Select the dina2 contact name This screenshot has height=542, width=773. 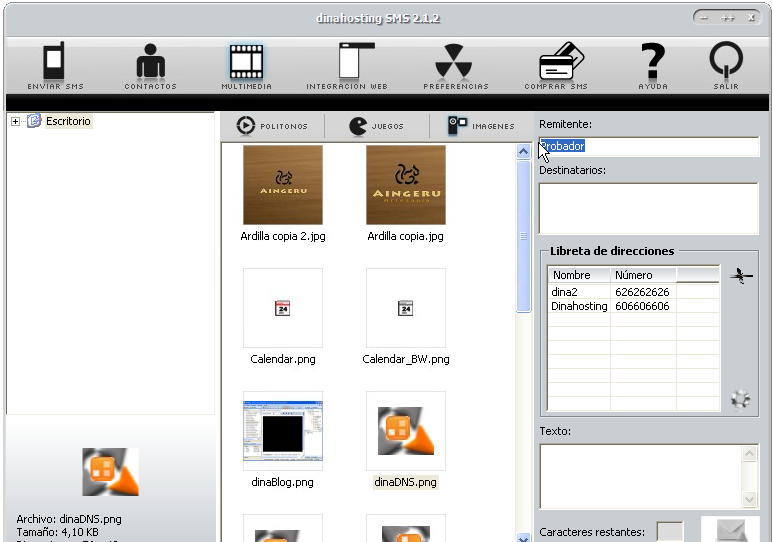click(x=564, y=292)
